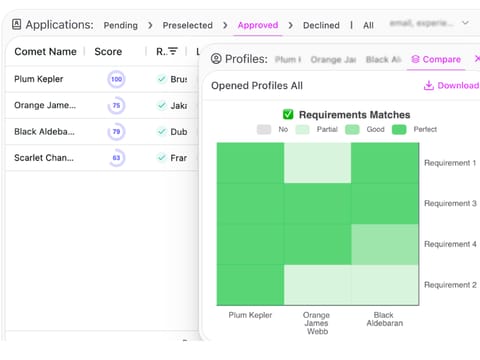Click the Requirement 1 row label
The image size is (480, 360).
click(450, 163)
